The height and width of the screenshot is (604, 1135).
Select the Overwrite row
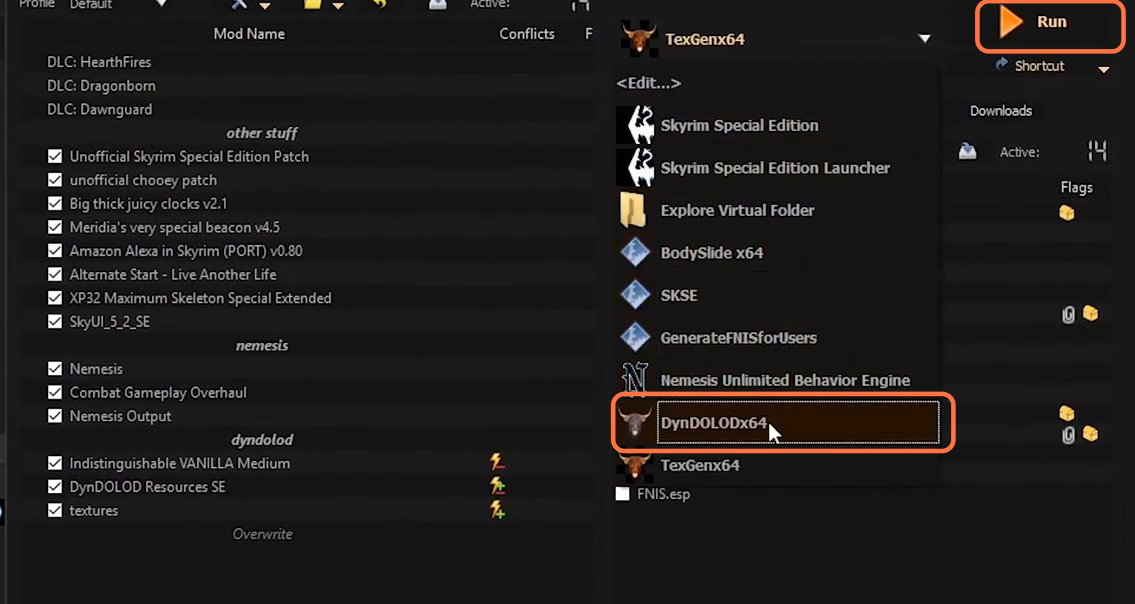click(262, 534)
